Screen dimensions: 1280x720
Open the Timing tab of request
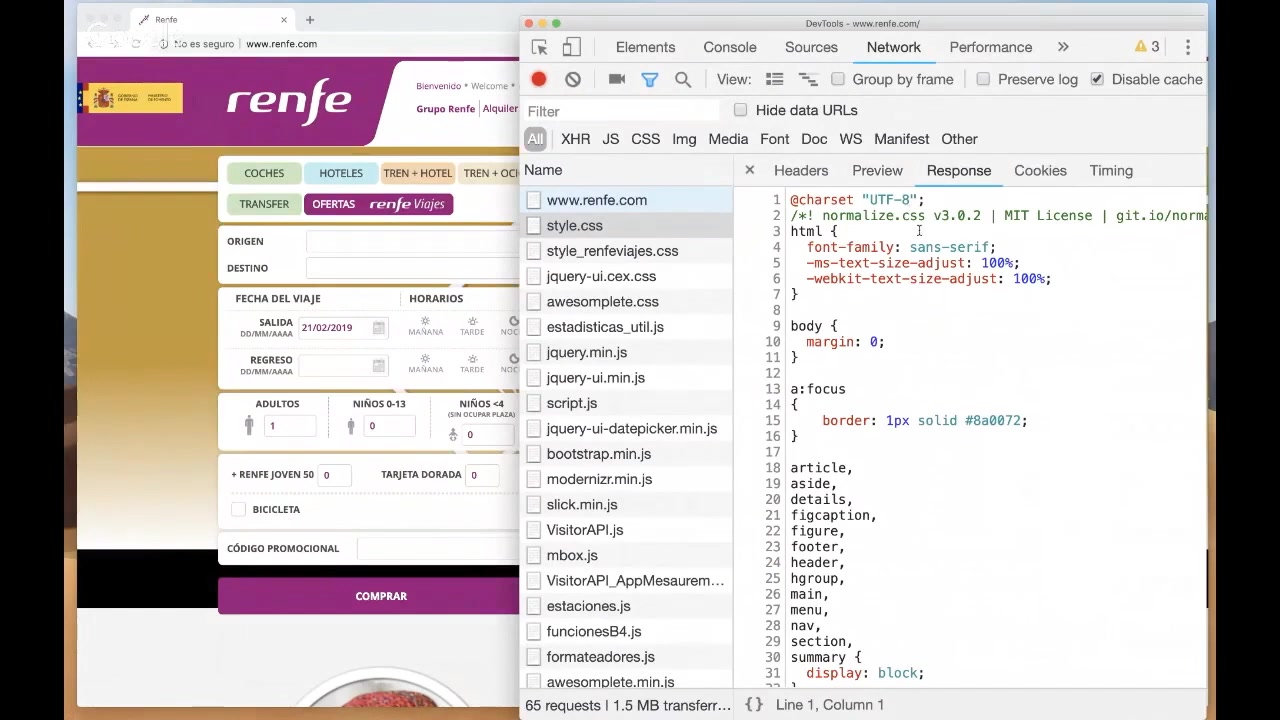1111,170
